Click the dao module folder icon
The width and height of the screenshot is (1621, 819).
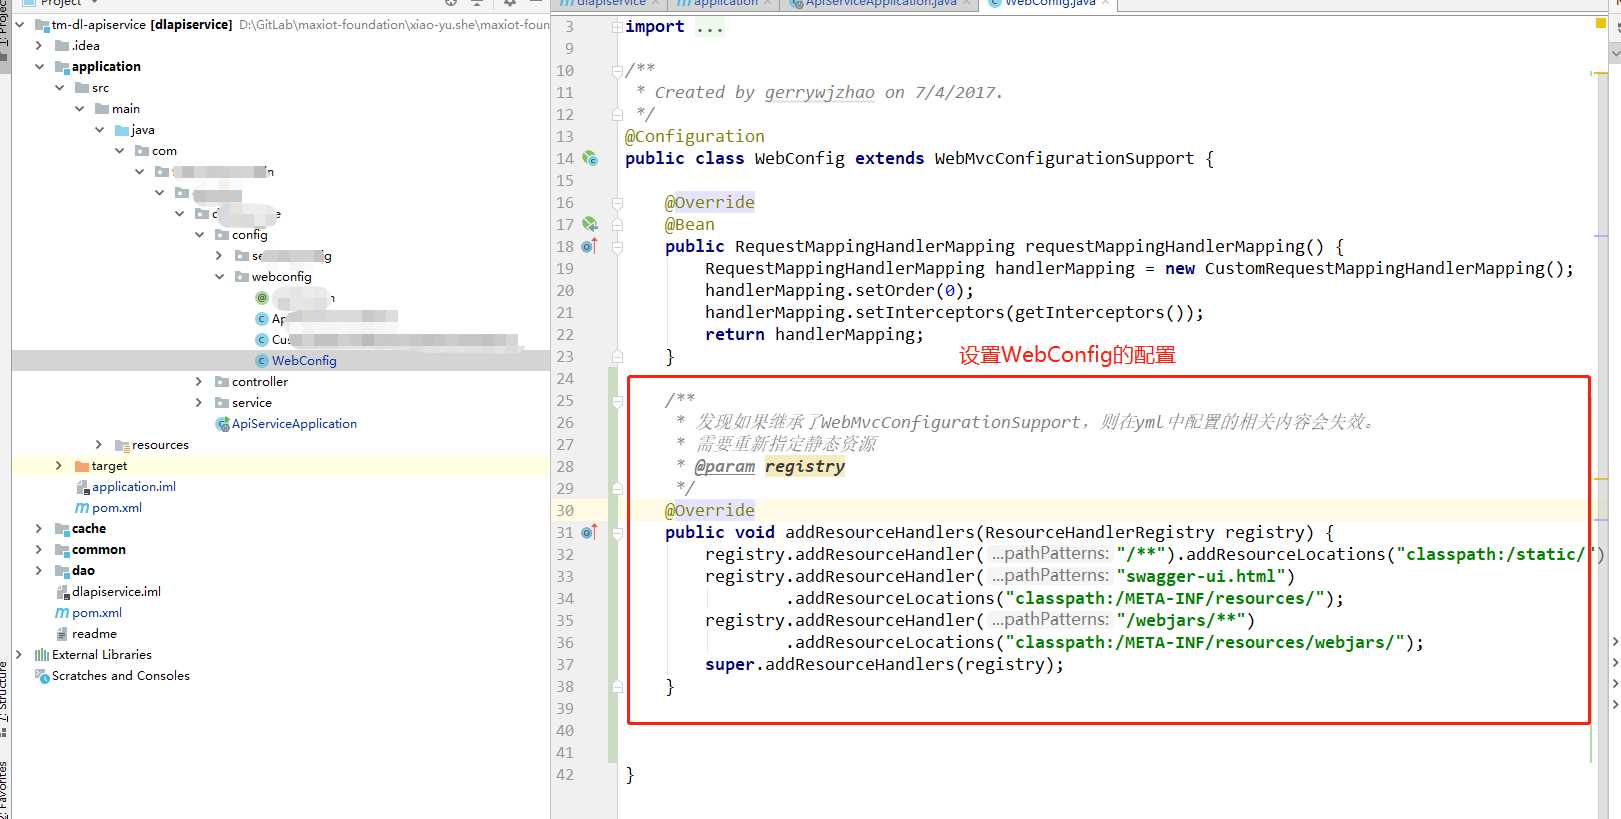tap(62, 571)
